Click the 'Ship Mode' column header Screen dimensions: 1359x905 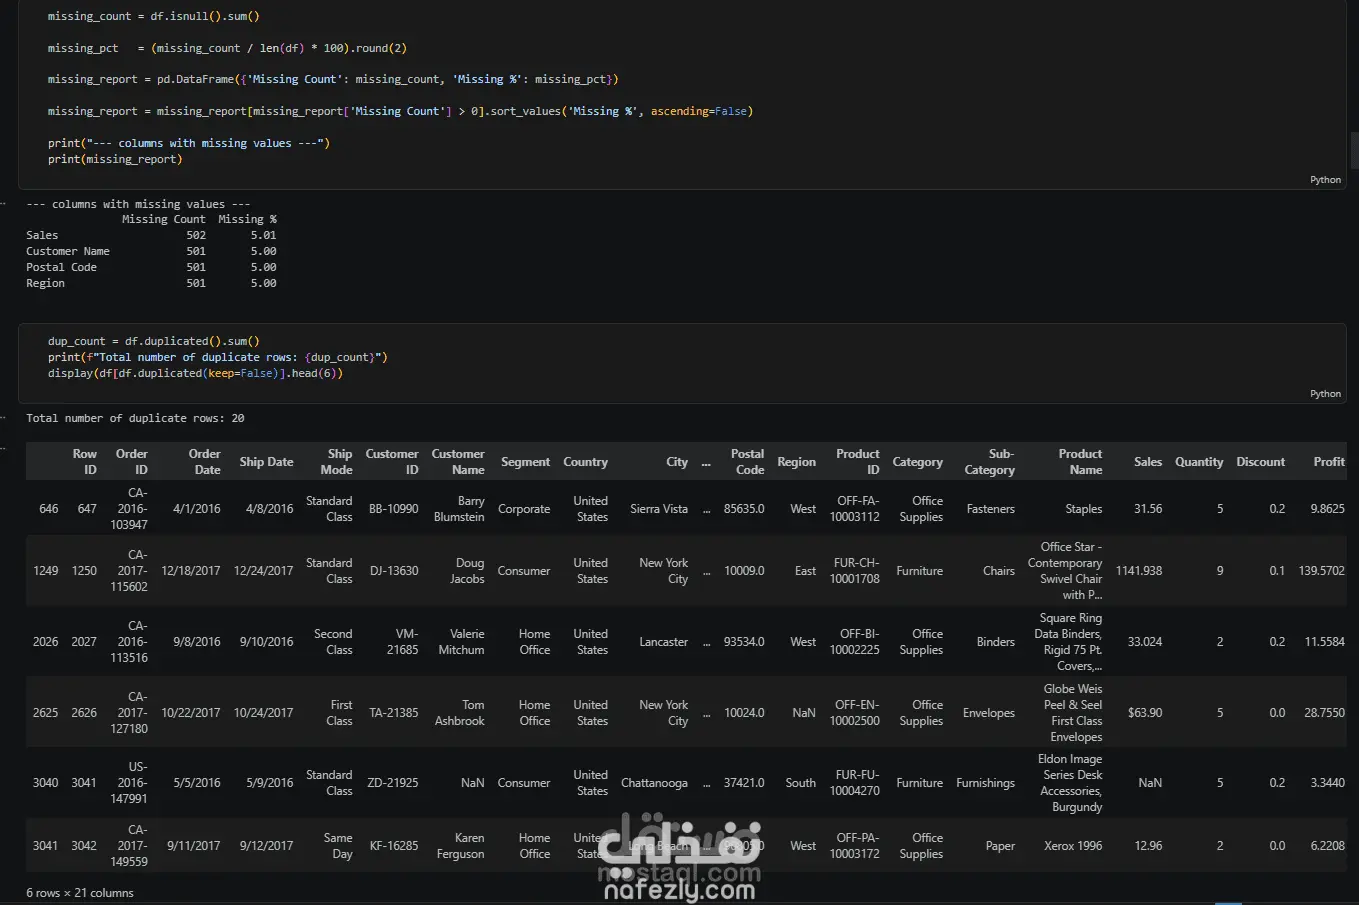tap(336, 462)
